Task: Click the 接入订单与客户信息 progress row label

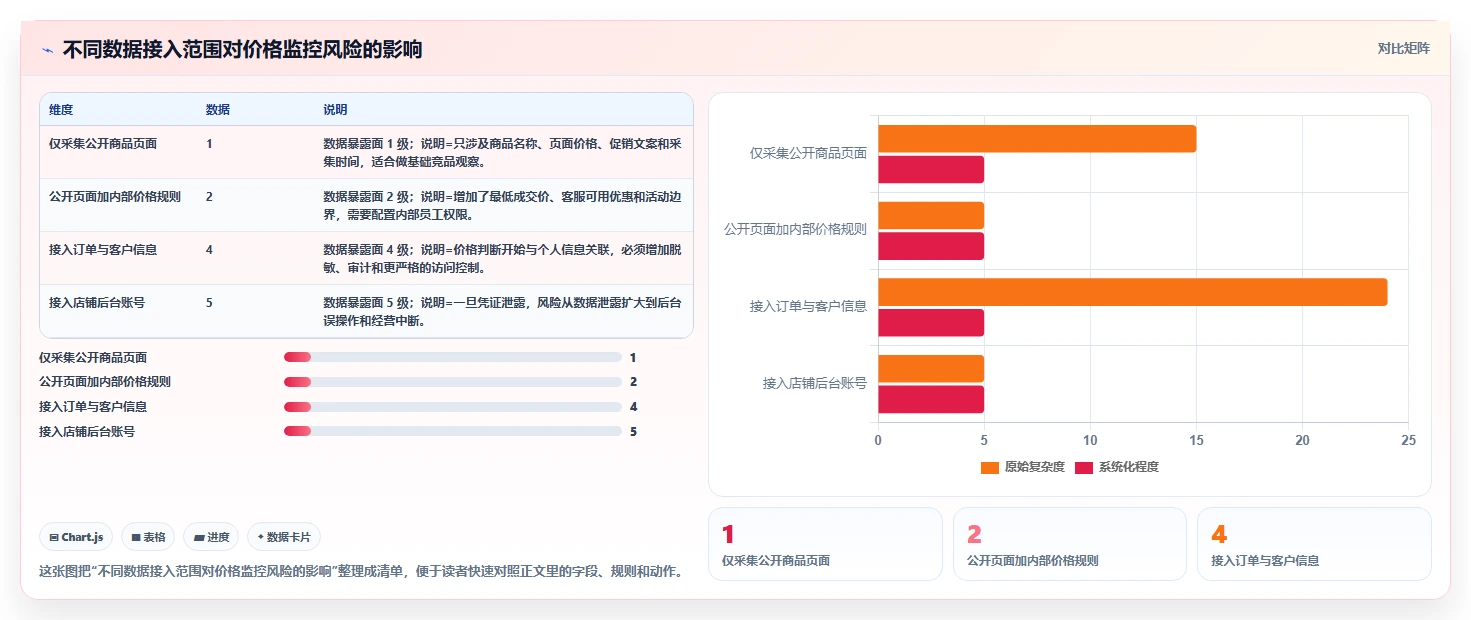Action: pyautogui.click(x=93, y=407)
